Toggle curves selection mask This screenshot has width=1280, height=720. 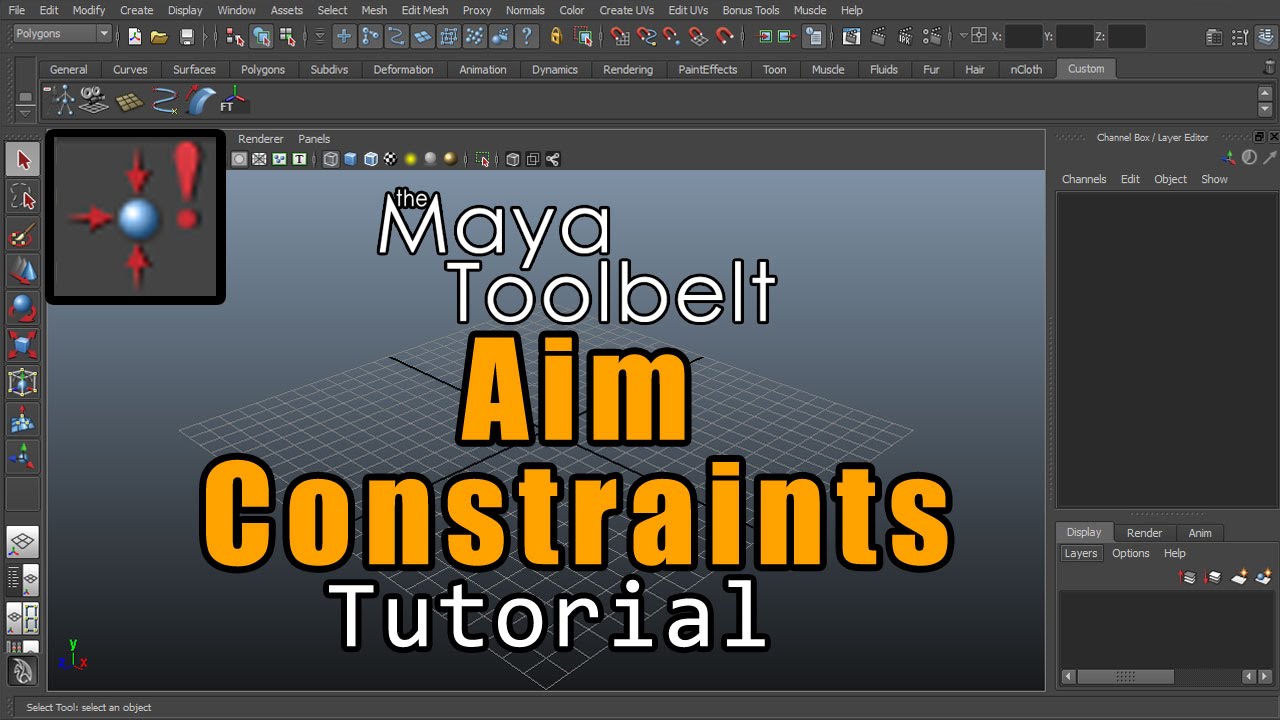[396, 37]
